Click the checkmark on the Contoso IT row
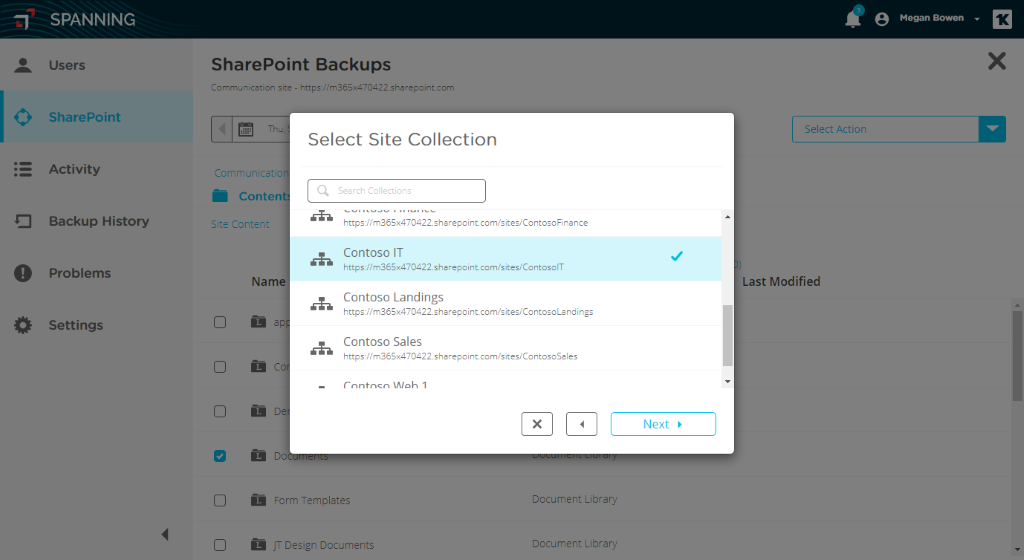1024x560 pixels. point(677,257)
